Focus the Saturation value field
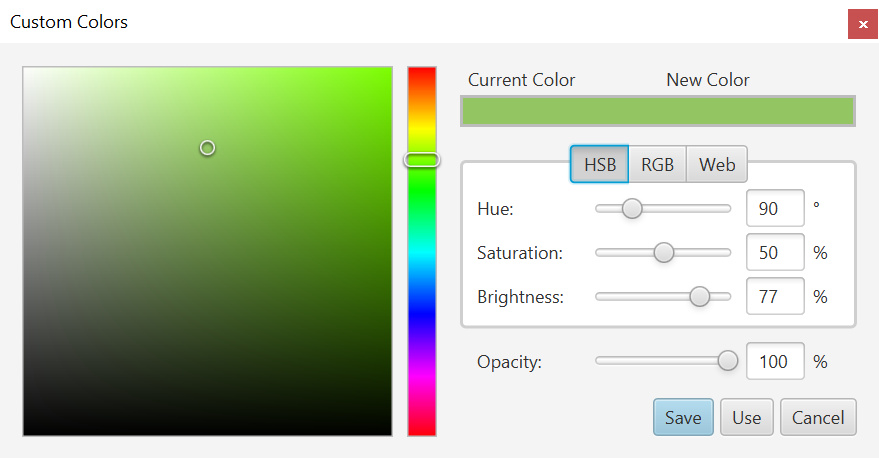This screenshot has height=458, width=879. (x=775, y=252)
